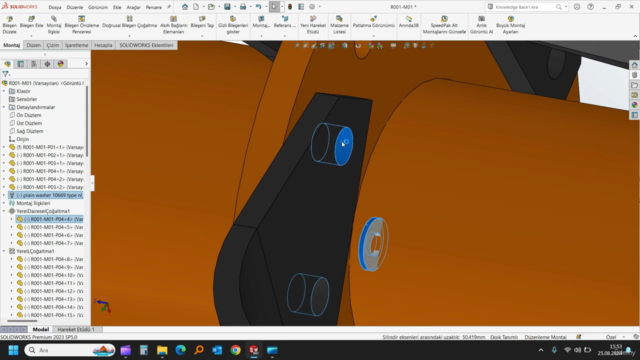Select plain washer 10669 component
This screenshot has width=640, height=360.
tap(46, 195)
